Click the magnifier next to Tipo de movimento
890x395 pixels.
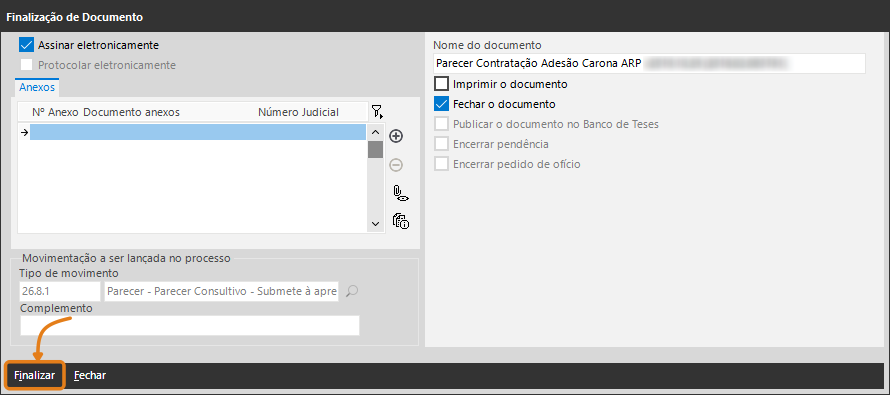pyautogui.click(x=352, y=292)
